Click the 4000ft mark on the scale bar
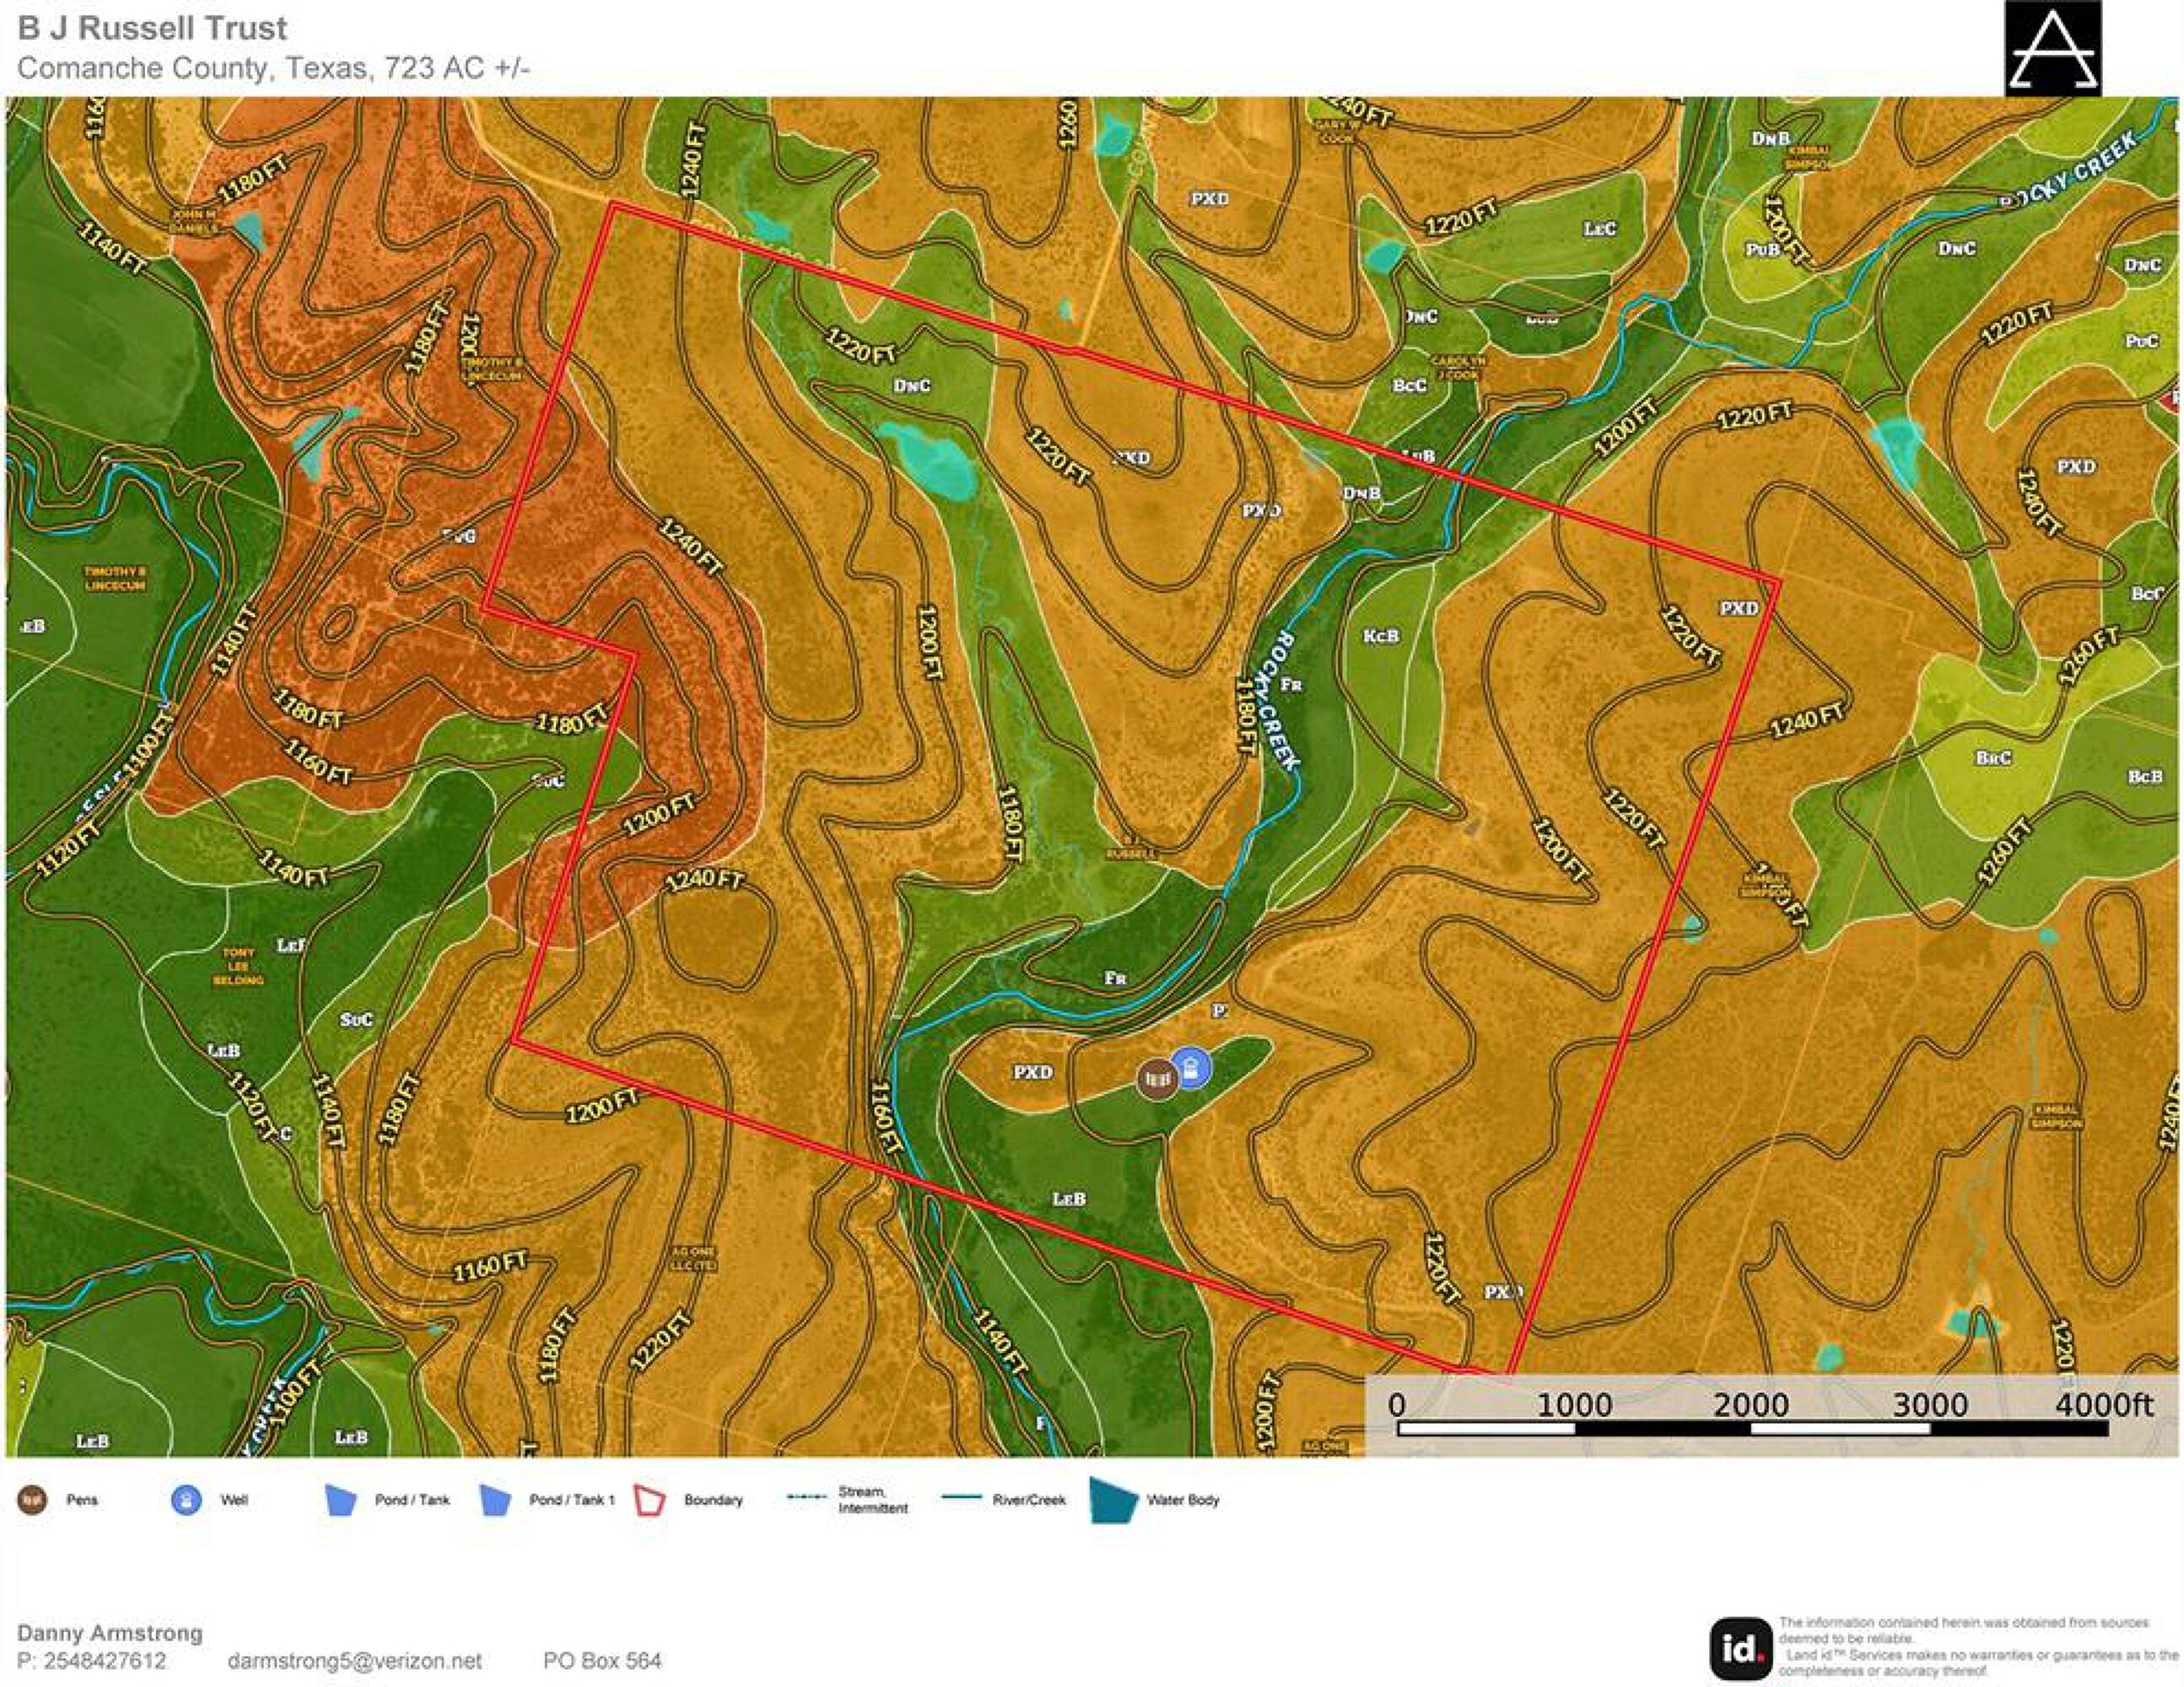 [x=2103, y=1405]
